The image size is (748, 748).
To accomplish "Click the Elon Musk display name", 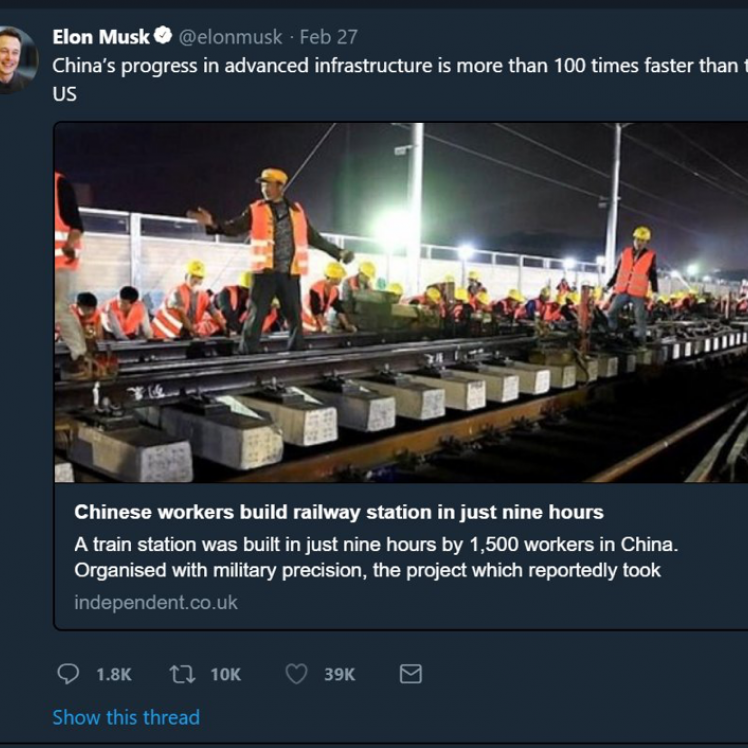I will (100, 37).
